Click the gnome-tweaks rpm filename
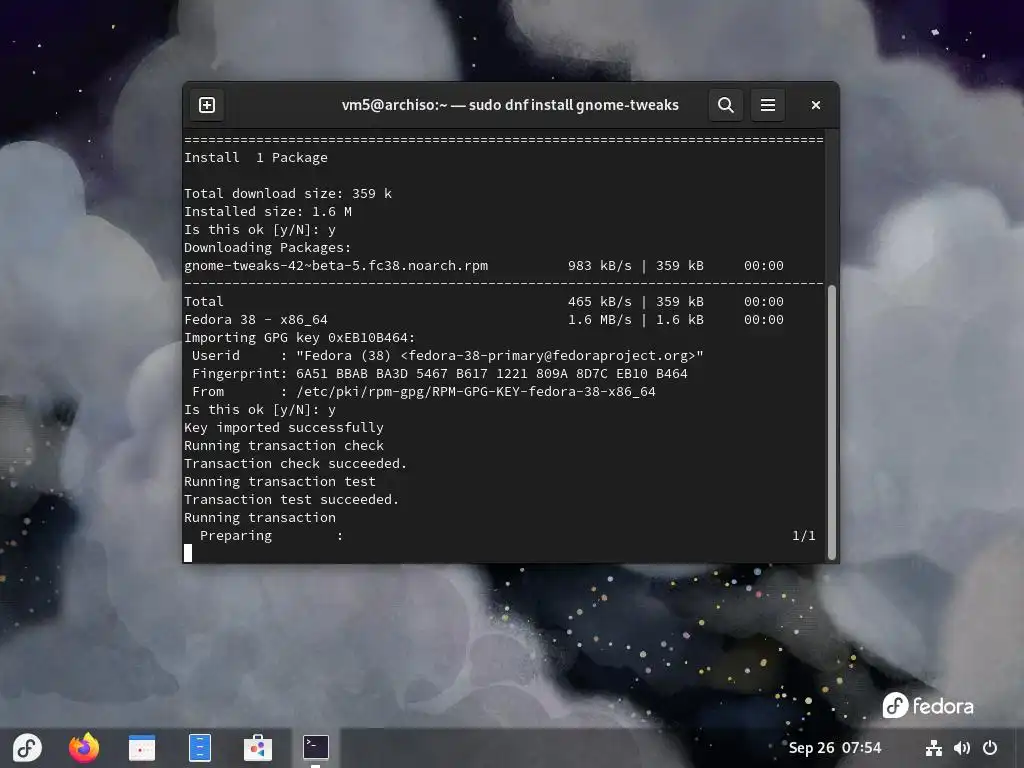Image resolution: width=1024 pixels, height=768 pixels. (336, 266)
